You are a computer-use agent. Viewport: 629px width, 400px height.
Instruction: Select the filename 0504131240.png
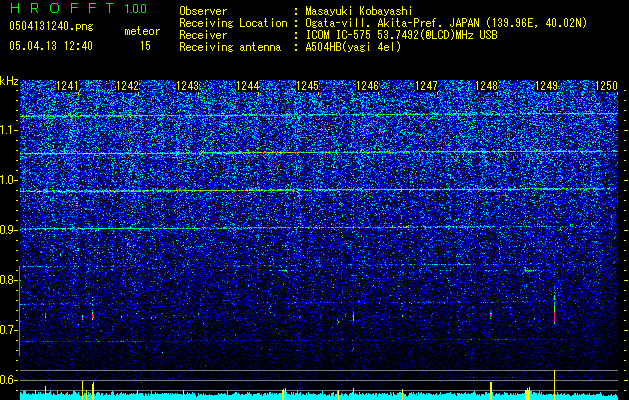51,26
